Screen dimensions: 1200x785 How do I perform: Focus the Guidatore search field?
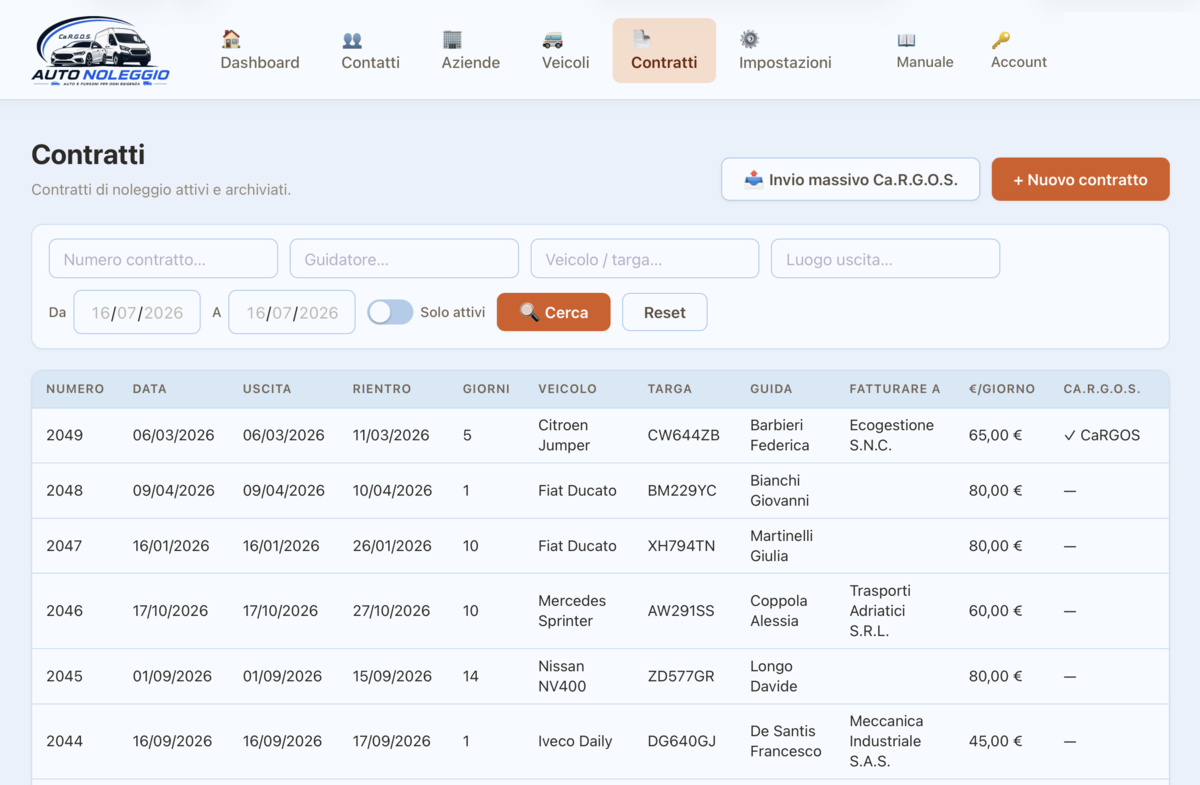point(404,259)
